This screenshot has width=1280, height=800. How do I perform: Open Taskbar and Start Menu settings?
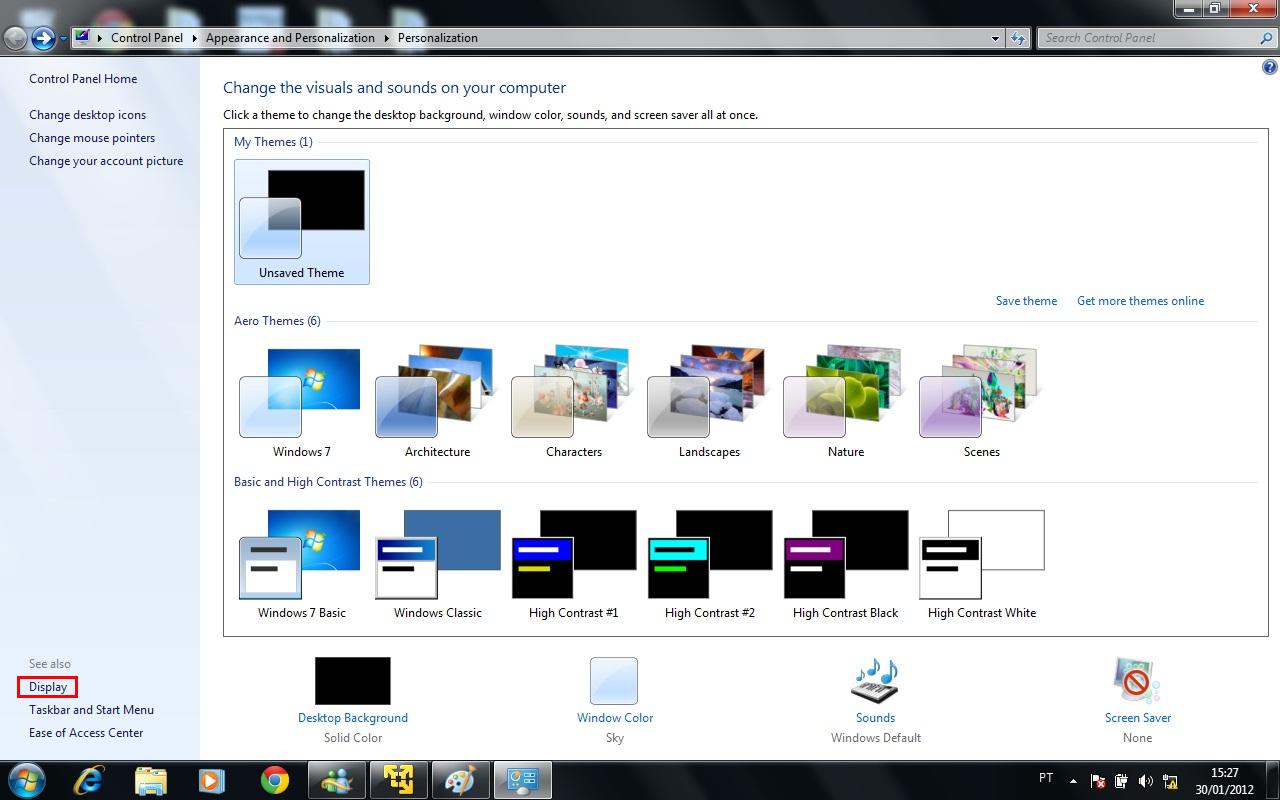91,710
